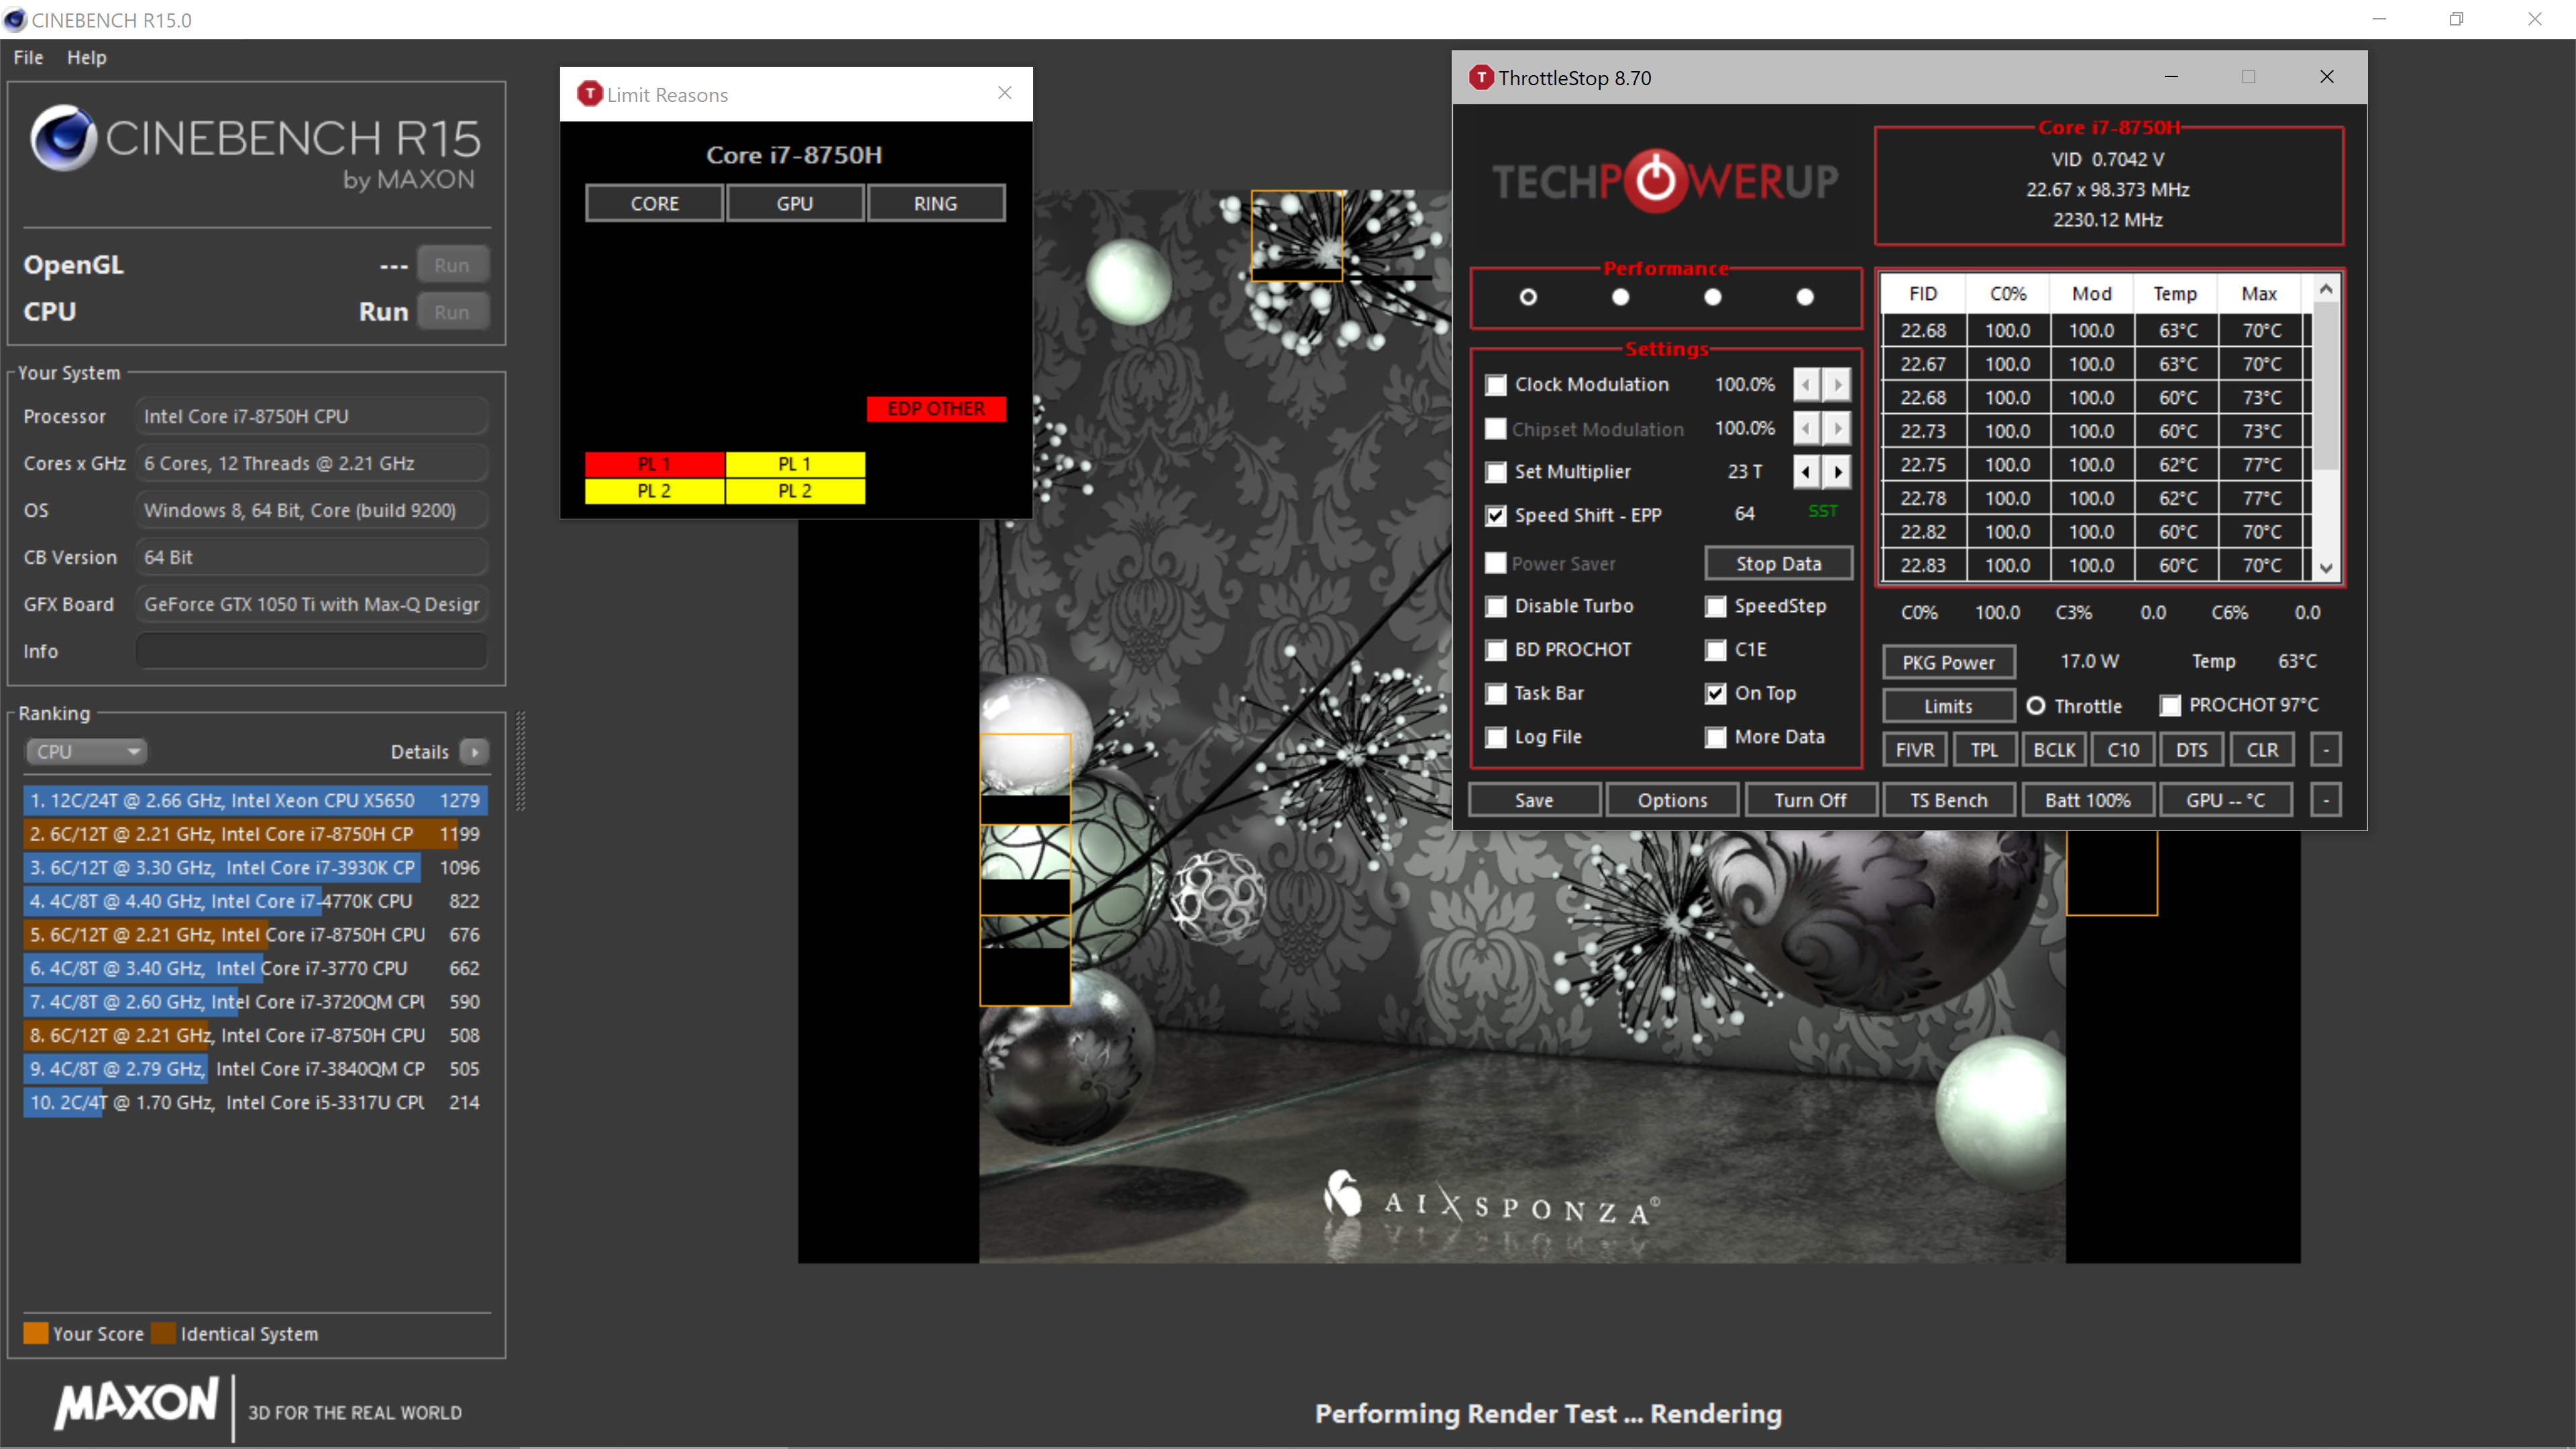Click the Details arrow icon in Ranking
The width and height of the screenshot is (2576, 1449).
(x=474, y=751)
